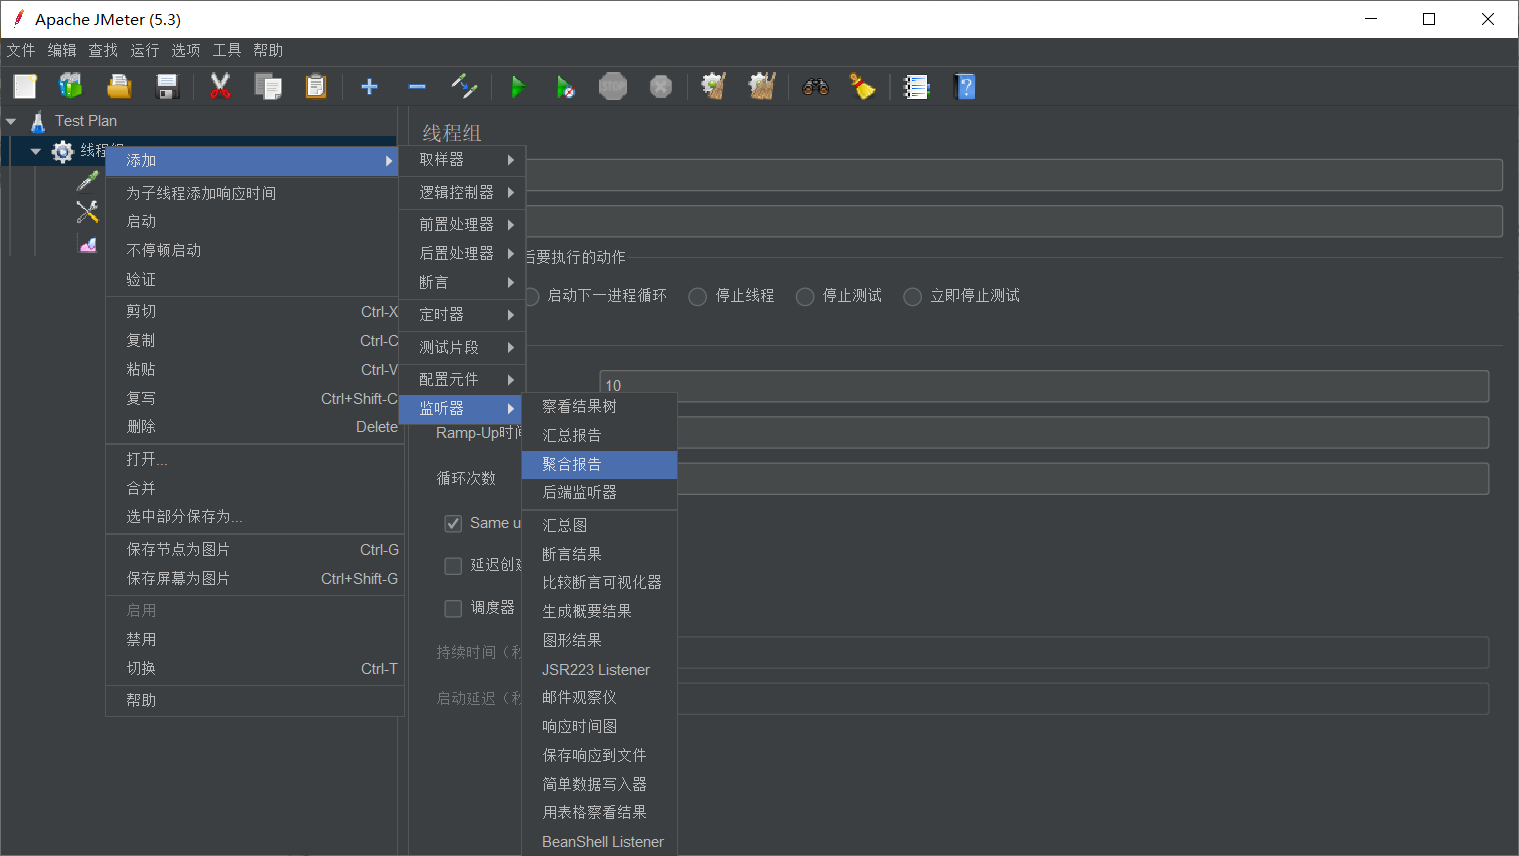This screenshot has width=1519, height=856.
Task: Click the thread count field showing 10
Action: point(1044,386)
